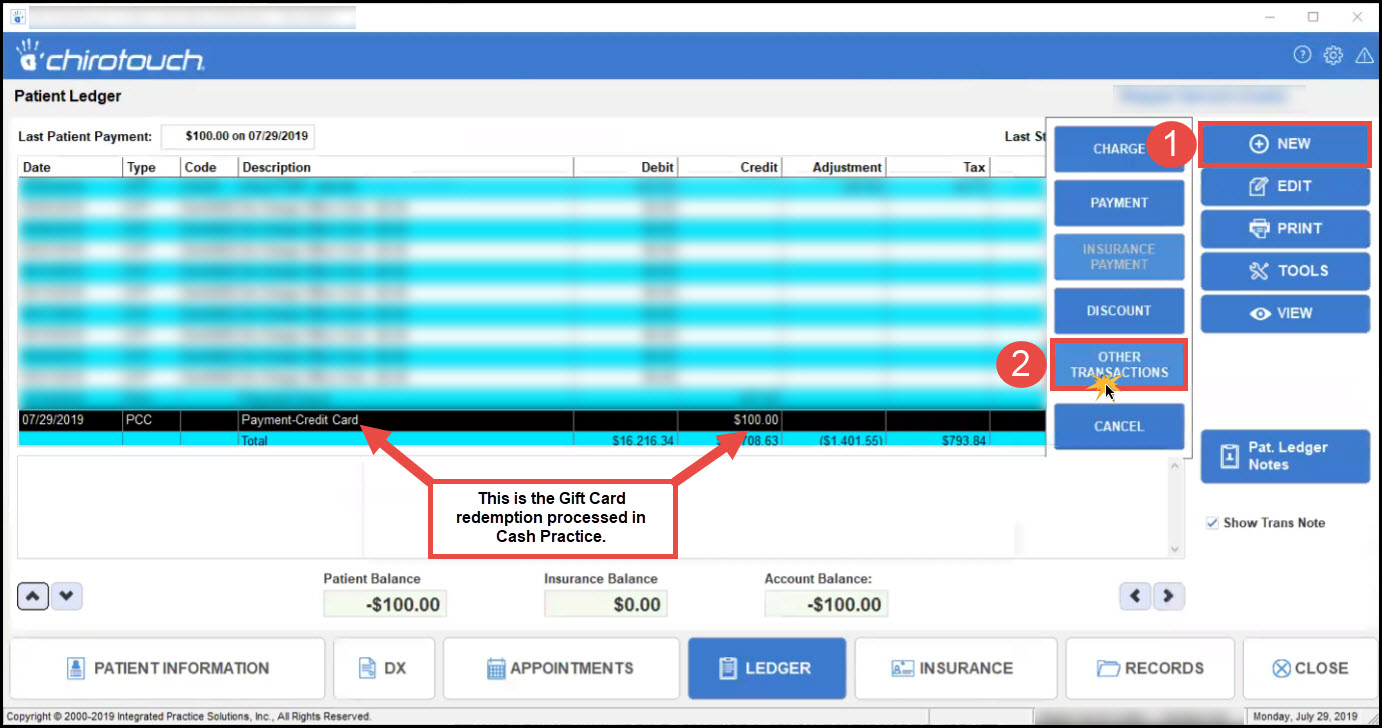Click the right arrow scroll button
1382x728 pixels.
click(1169, 597)
